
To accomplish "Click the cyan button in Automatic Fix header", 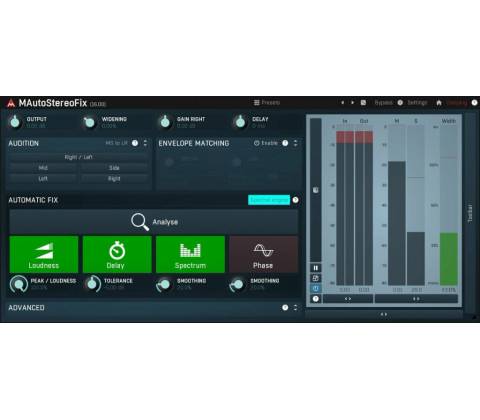I will click(x=269, y=200).
